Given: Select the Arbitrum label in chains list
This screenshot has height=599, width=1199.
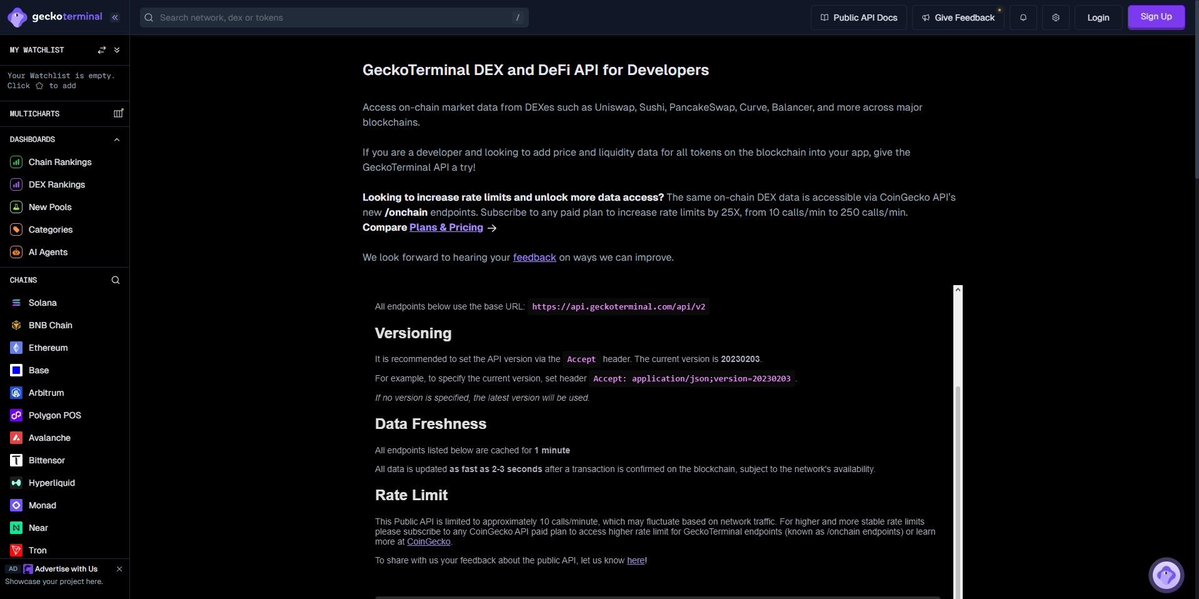Looking at the screenshot, I should 46,392.
